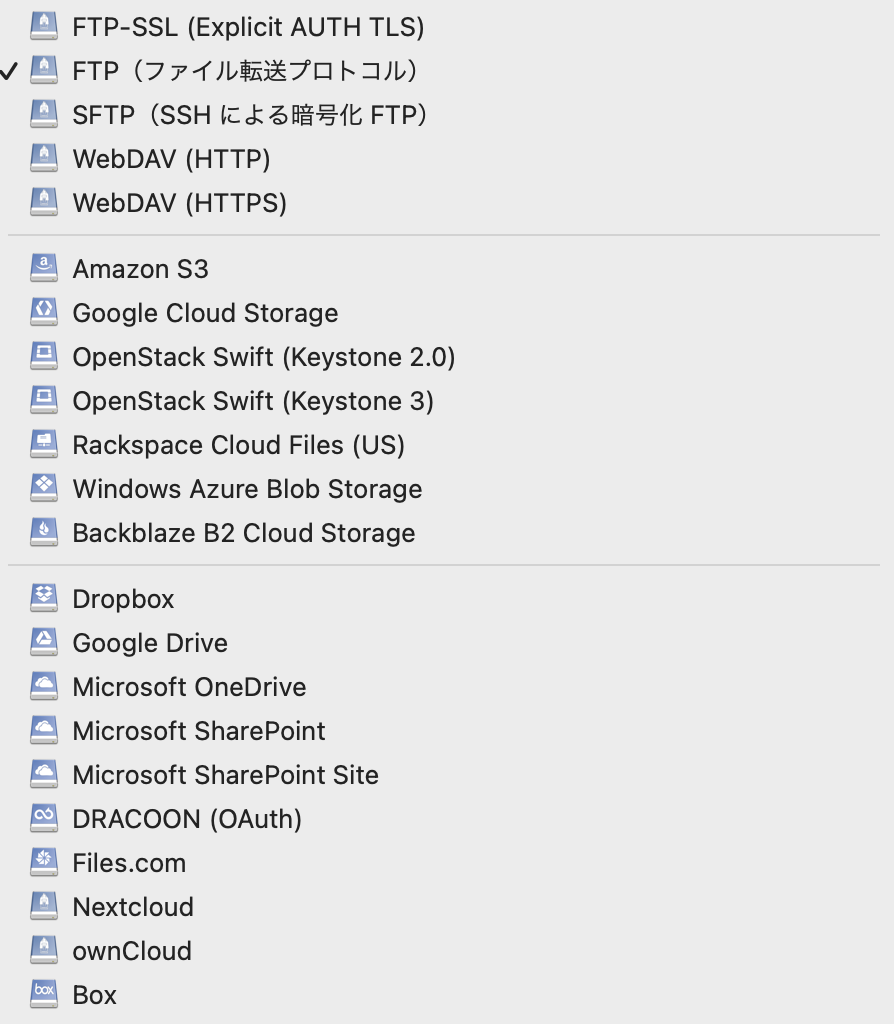Click the Google Drive icon
The image size is (894, 1024).
44,642
